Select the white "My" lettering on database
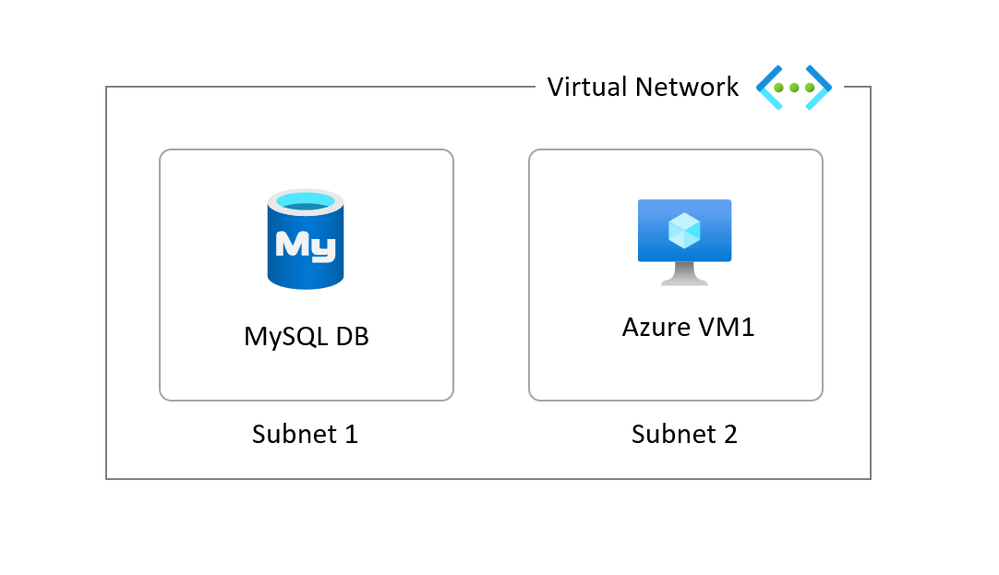This screenshot has width=999, height=575. (305, 245)
